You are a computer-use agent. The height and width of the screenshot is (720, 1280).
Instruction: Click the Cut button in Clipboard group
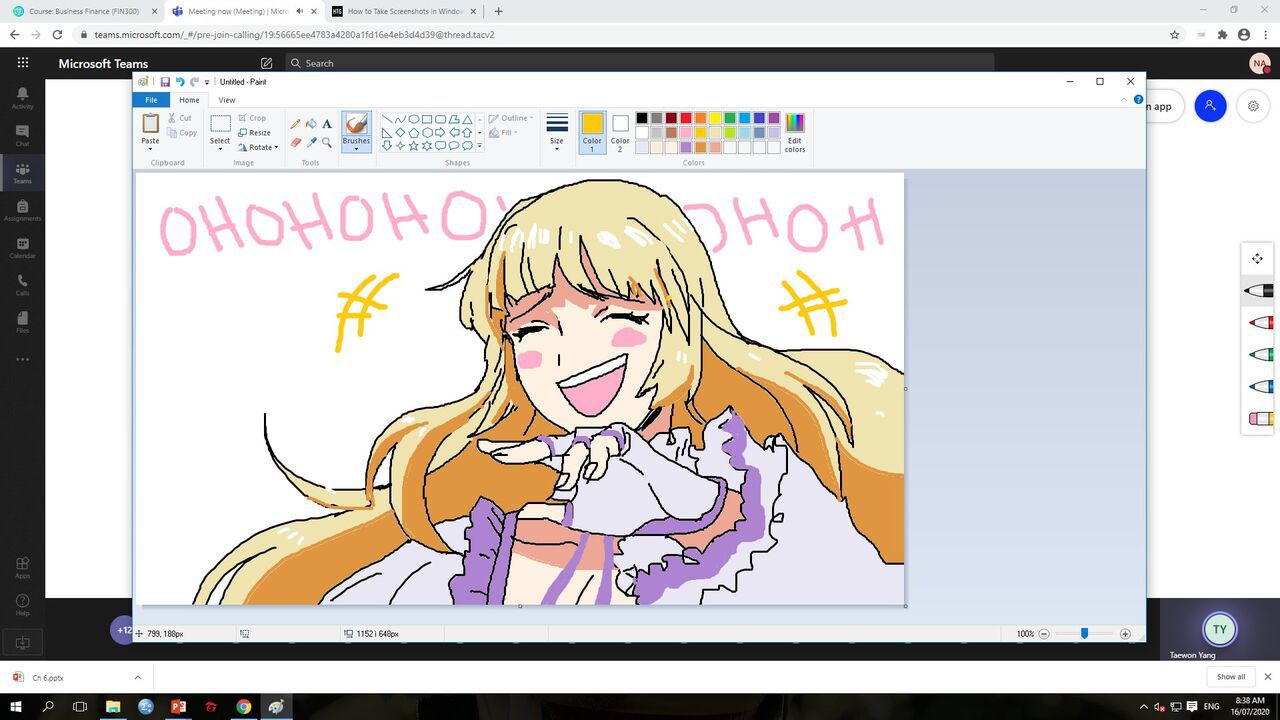pos(180,118)
